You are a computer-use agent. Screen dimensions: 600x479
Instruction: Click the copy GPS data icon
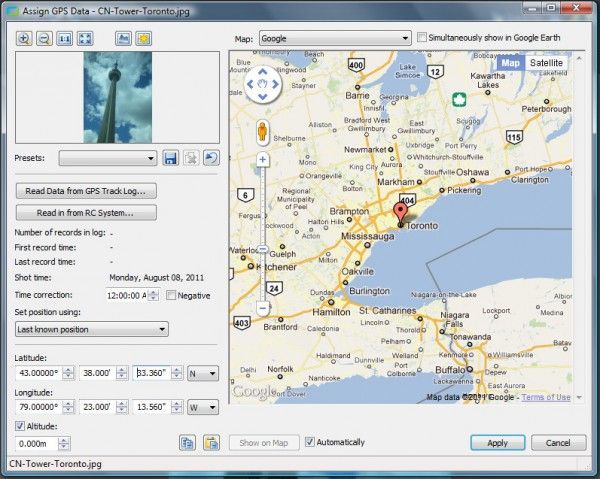188,443
